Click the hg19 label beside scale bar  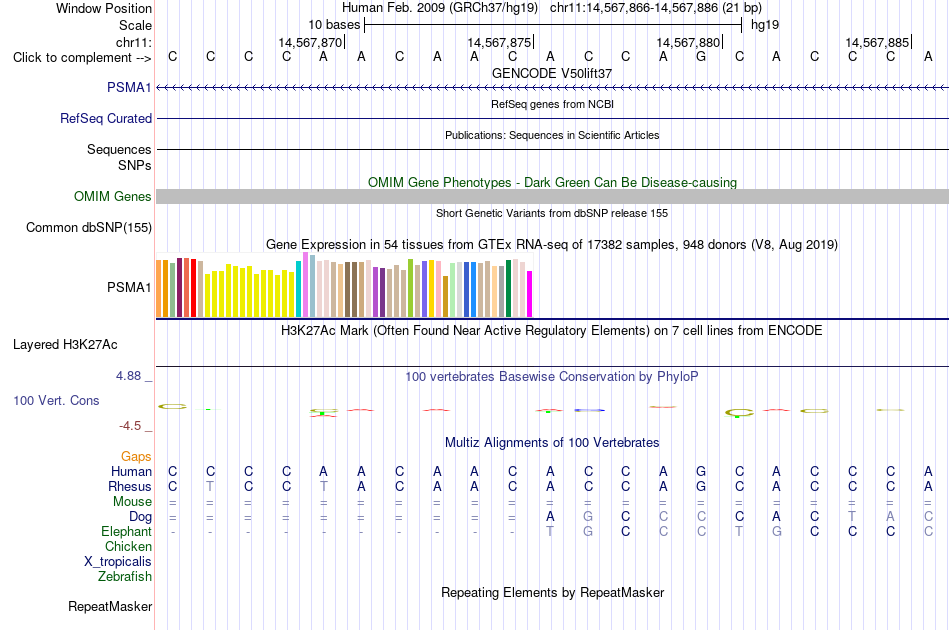(765, 25)
